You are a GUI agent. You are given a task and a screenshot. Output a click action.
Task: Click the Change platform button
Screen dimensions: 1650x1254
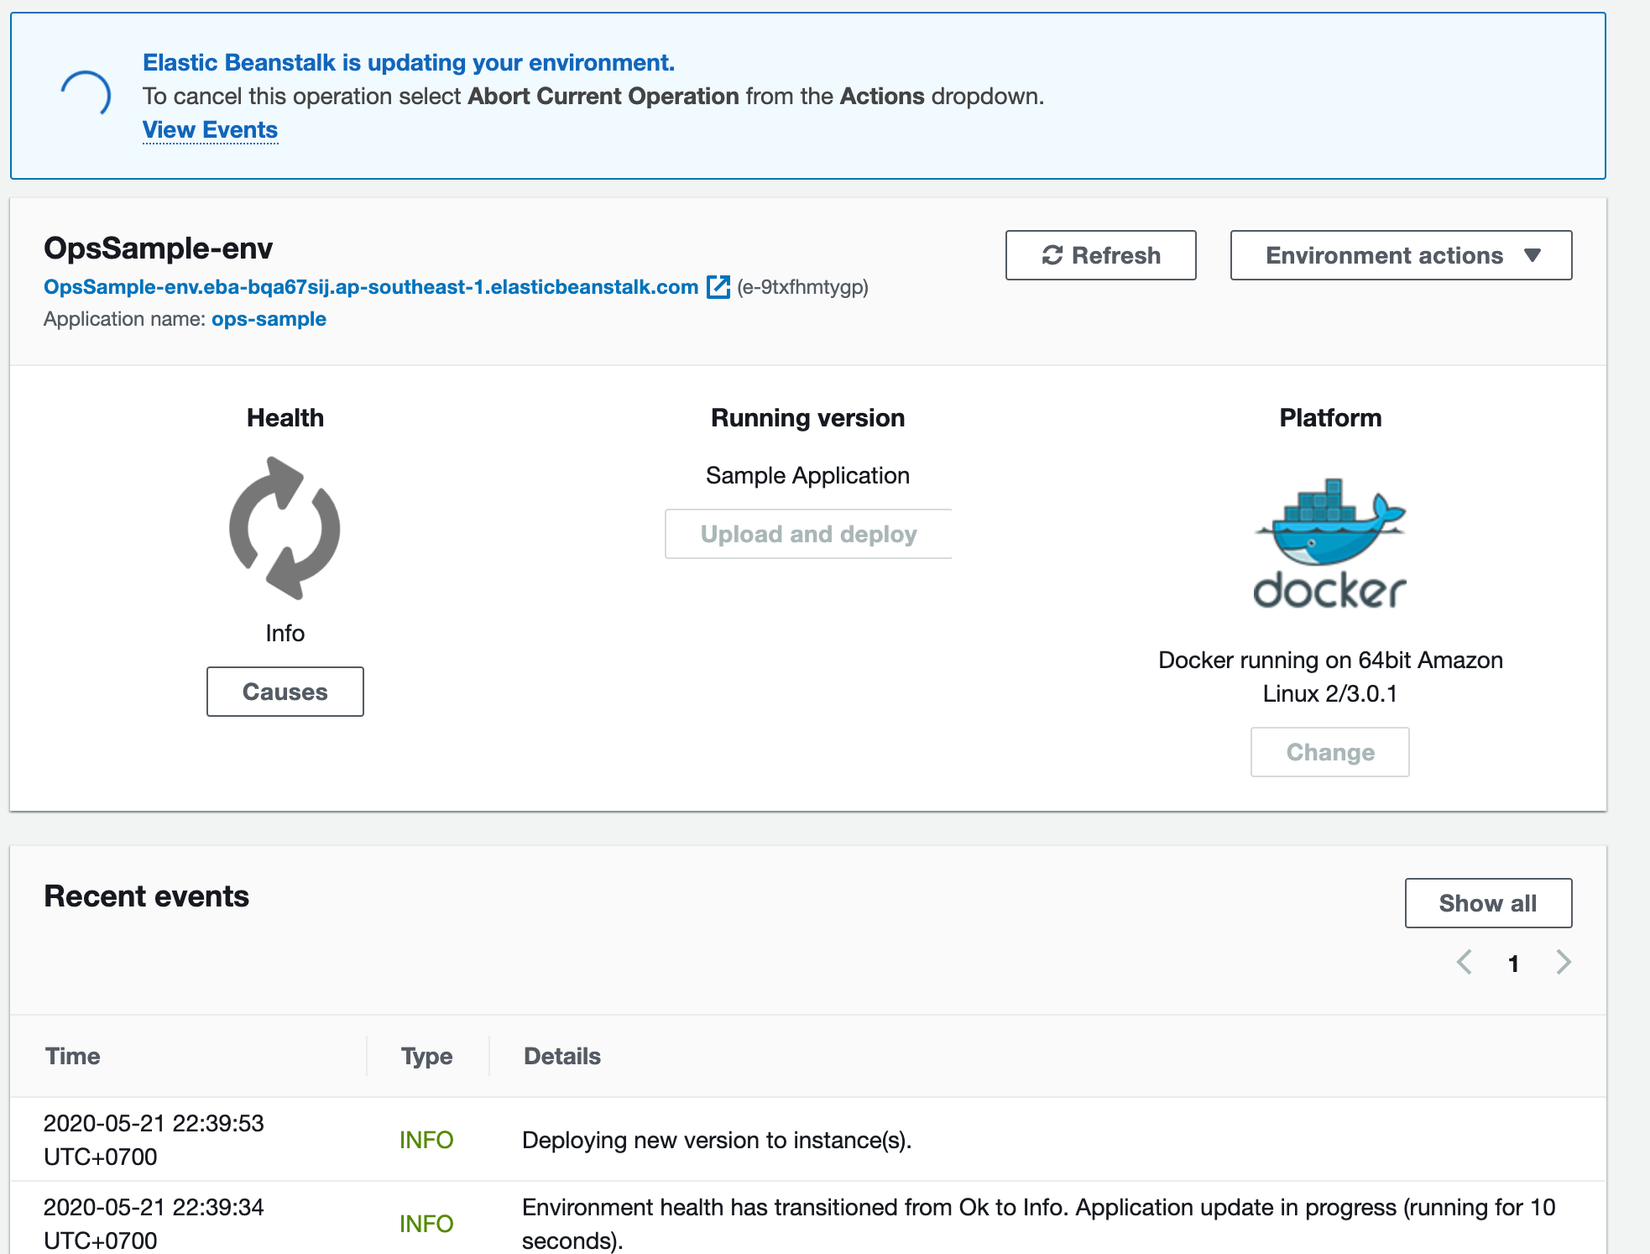pos(1329,752)
